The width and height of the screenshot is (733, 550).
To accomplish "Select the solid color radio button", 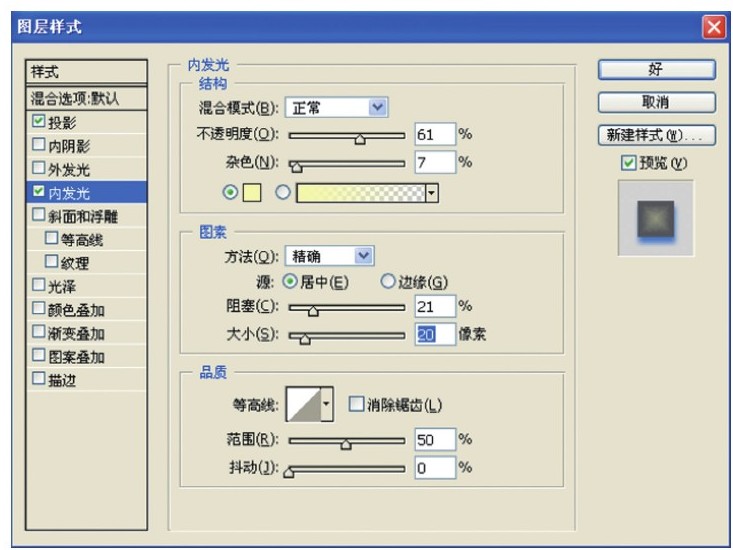I will click(230, 192).
